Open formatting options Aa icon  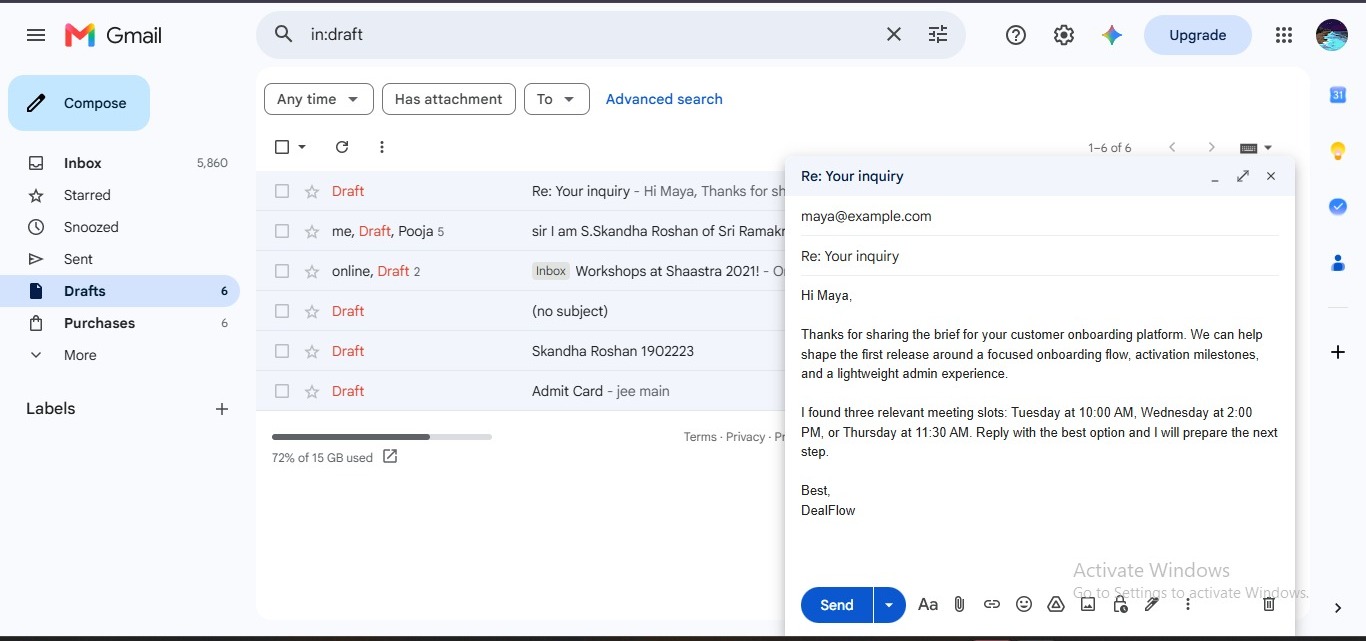(928, 604)
